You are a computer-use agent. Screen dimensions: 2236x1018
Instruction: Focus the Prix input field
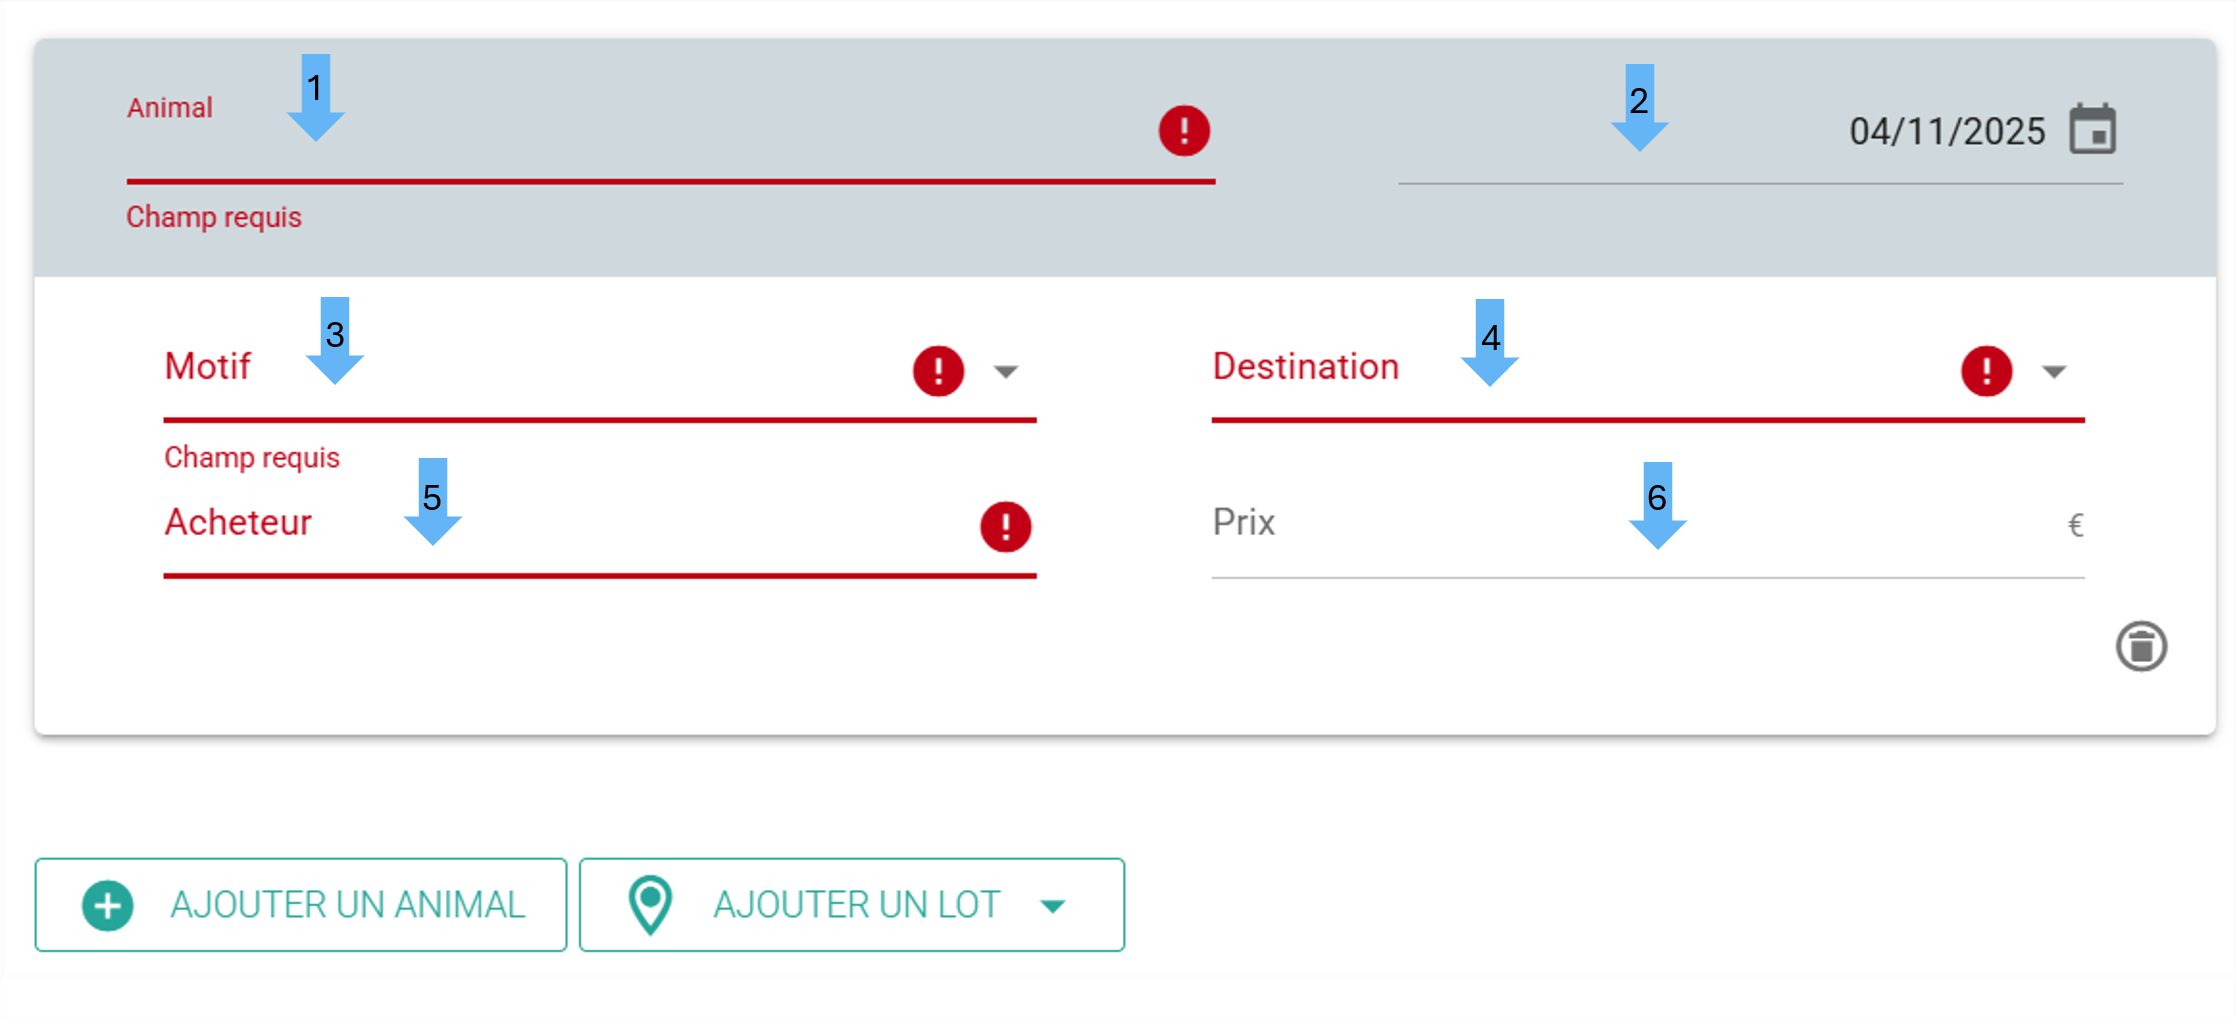(x=1648, y=527)
